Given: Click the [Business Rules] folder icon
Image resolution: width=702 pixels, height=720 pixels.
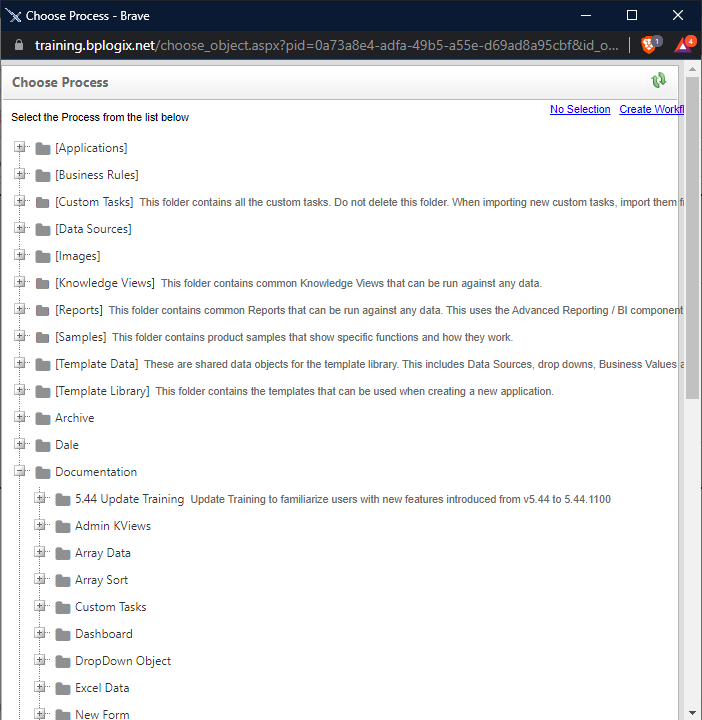Looking at the screenshot, I should click(x=43, y=175).
